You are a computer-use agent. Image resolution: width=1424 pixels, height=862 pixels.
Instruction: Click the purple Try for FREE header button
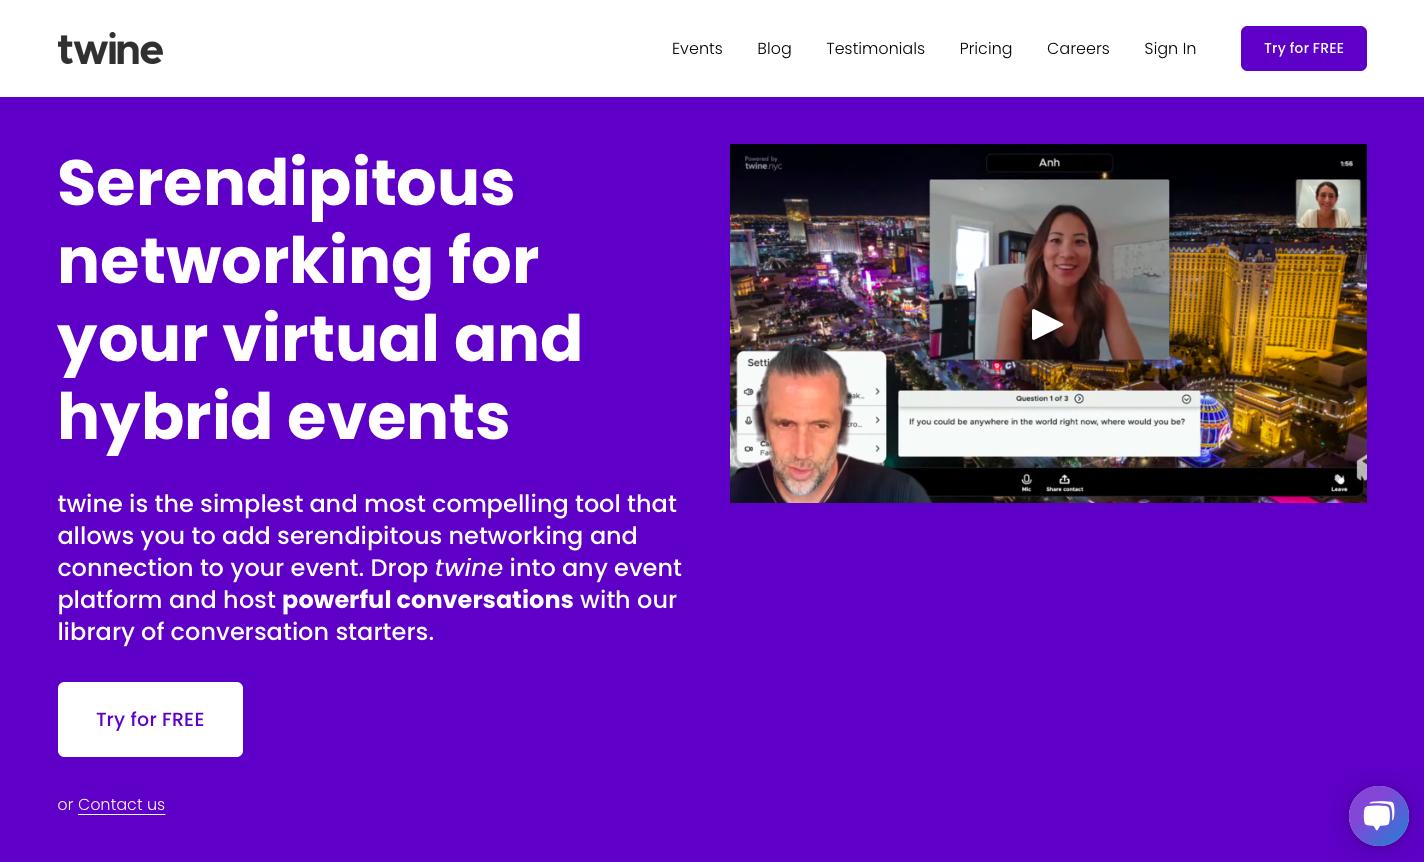coord(1303,48)
